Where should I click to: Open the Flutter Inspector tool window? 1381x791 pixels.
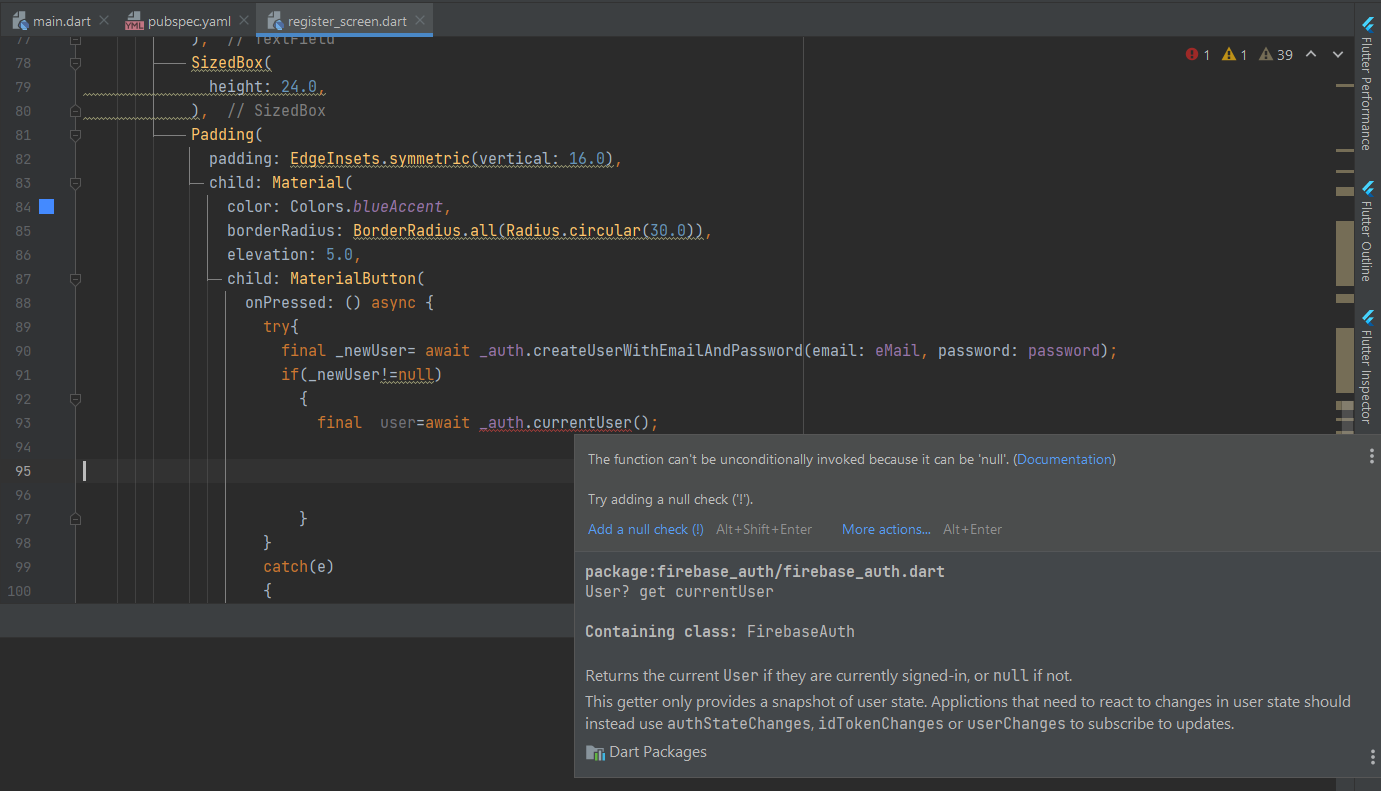click(1367, 367)
